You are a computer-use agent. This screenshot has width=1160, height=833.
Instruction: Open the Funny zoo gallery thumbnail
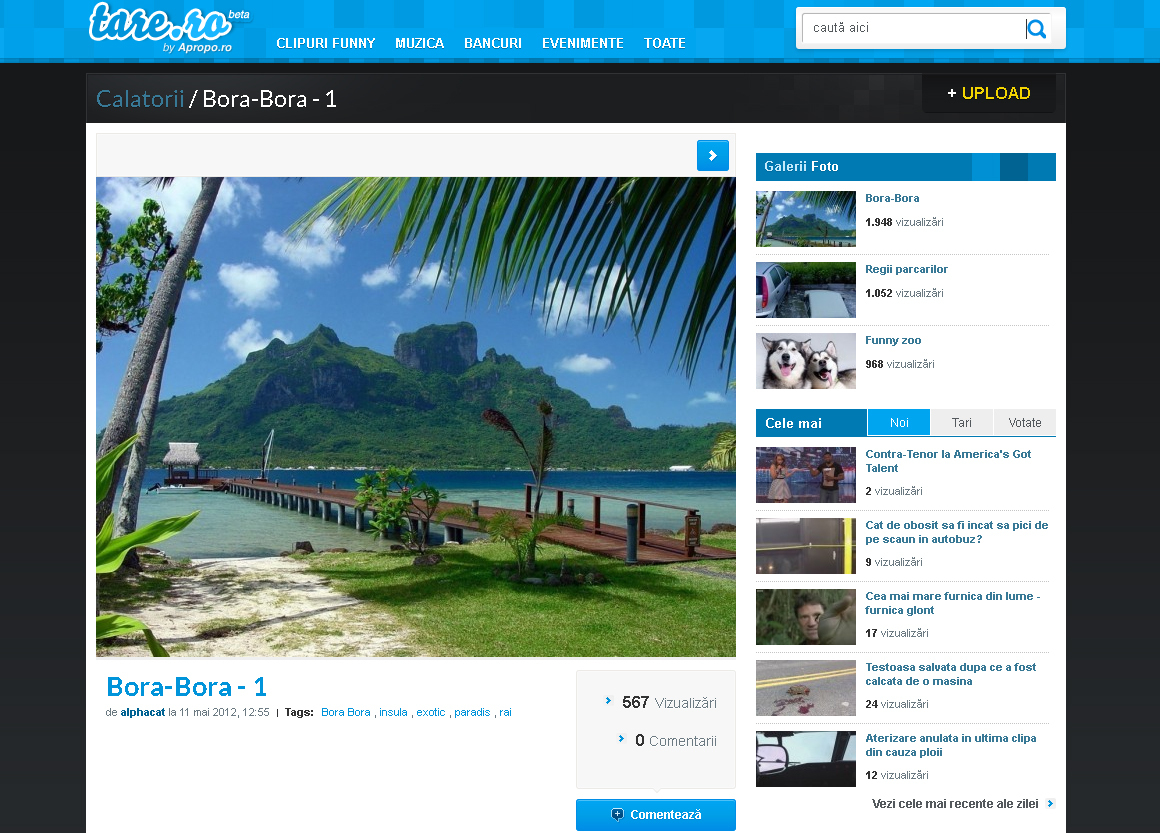pos(805,361)
